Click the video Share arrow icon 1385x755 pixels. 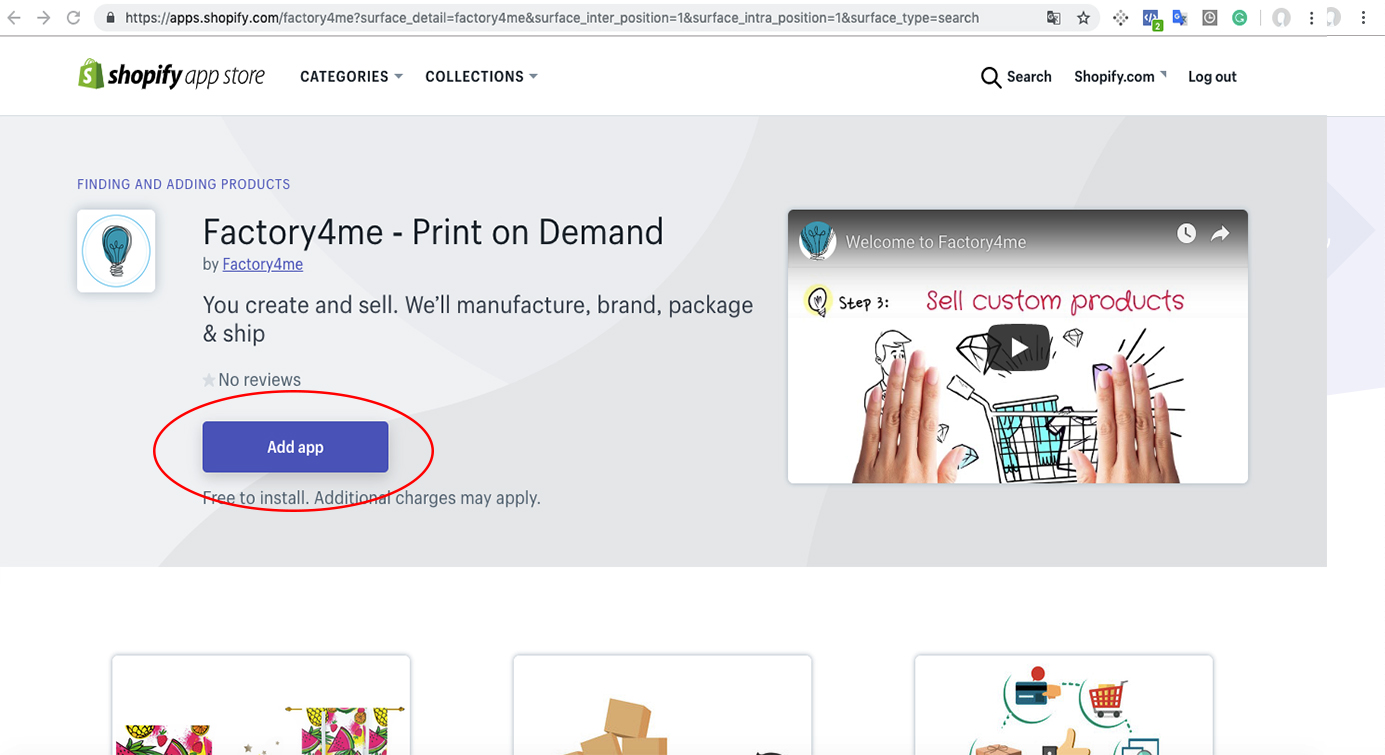pyautogui.click(x=1220, y=233)
